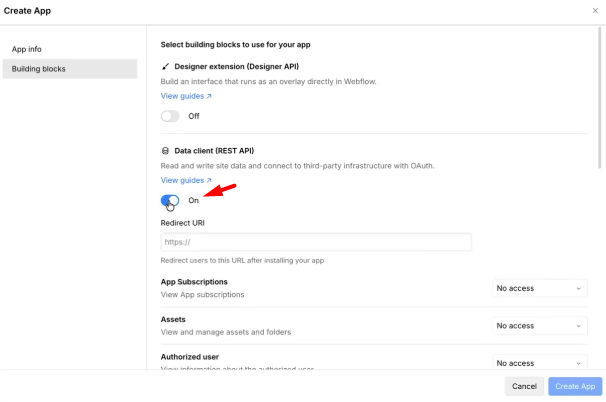
Task: Open View guides link under Data client
Action: pos(182,181)
